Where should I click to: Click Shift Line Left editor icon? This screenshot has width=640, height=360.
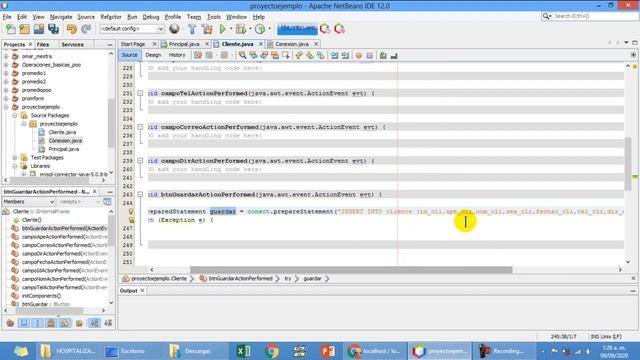tap(334, 55)
